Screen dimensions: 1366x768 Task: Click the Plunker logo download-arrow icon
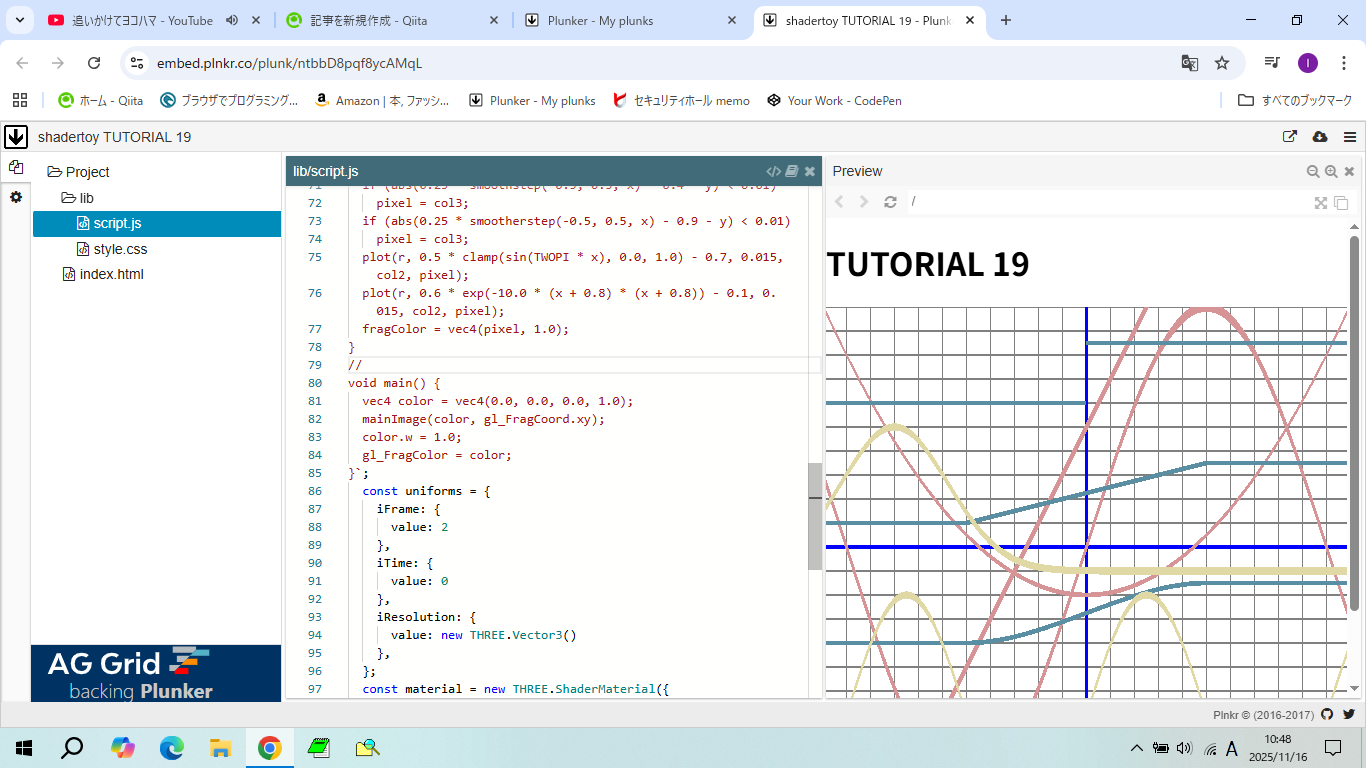tap(16, 137)
